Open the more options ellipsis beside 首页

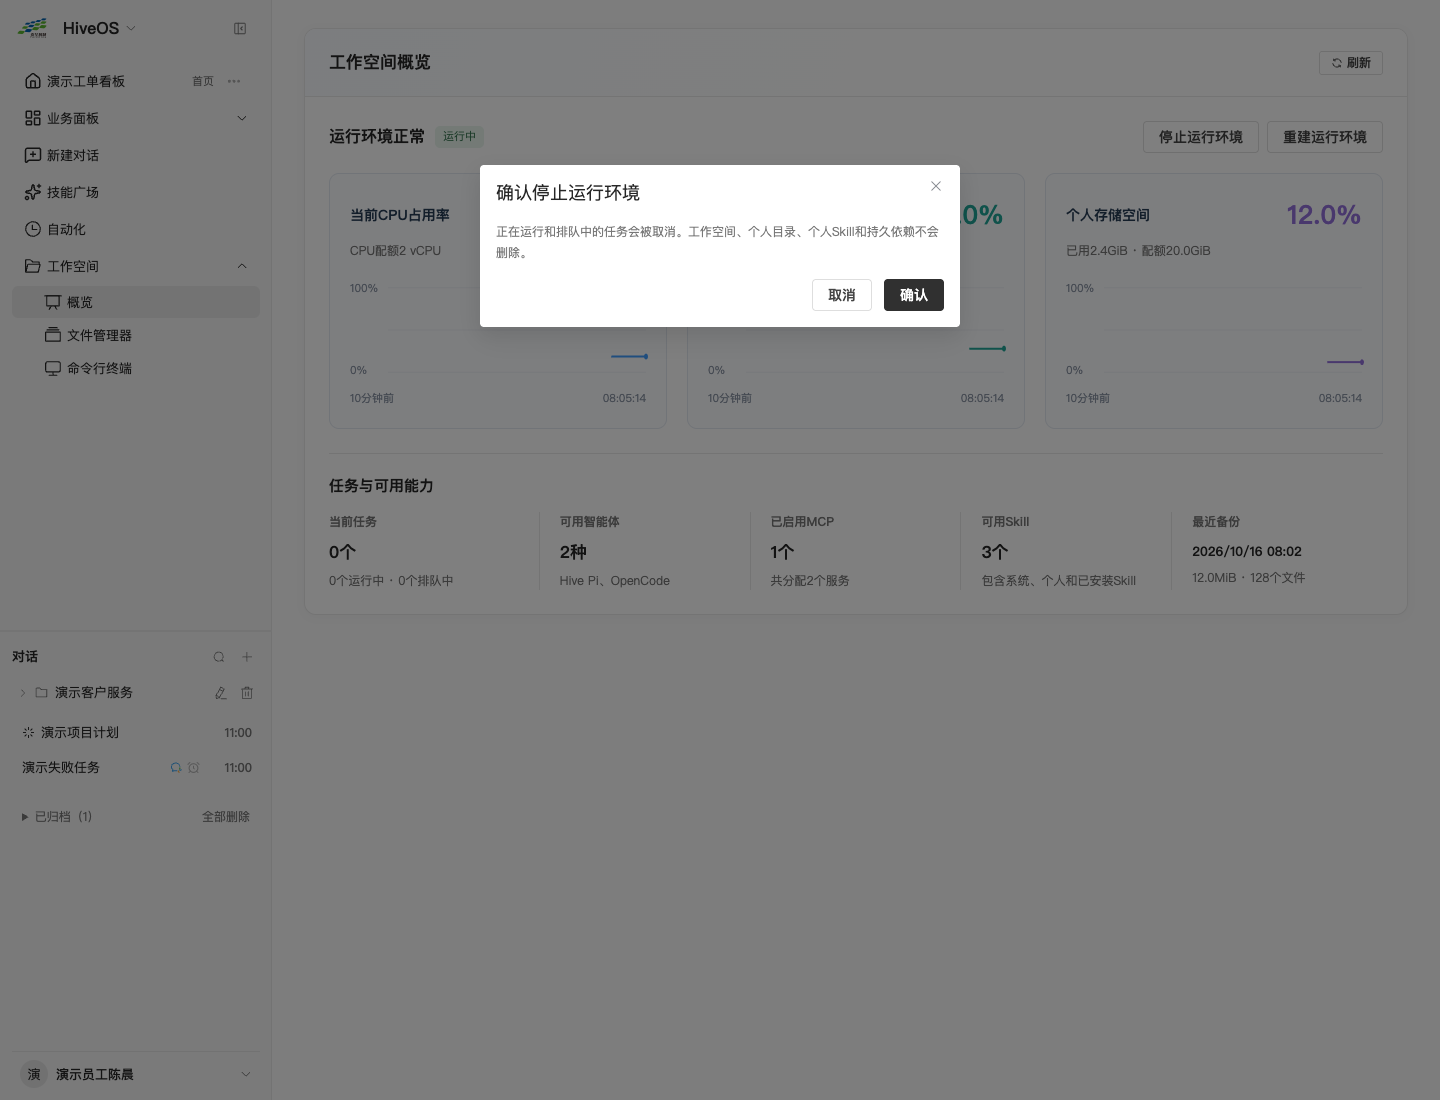234,81
